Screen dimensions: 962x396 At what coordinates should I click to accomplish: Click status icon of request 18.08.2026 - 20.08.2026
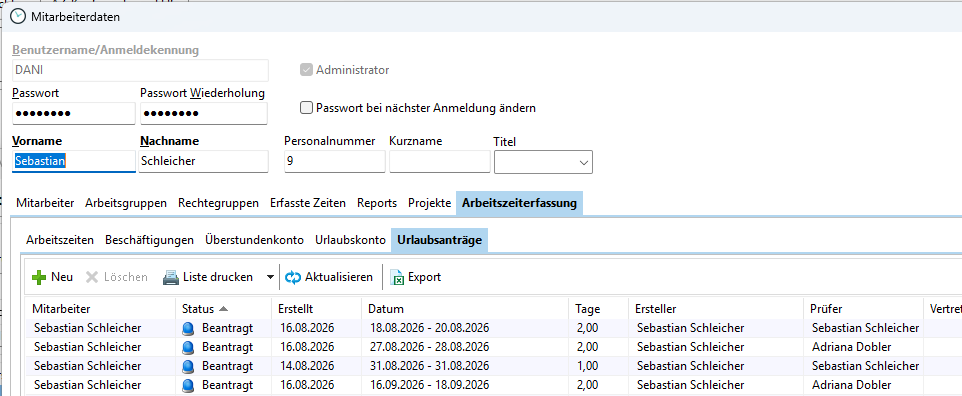[188, 328]
